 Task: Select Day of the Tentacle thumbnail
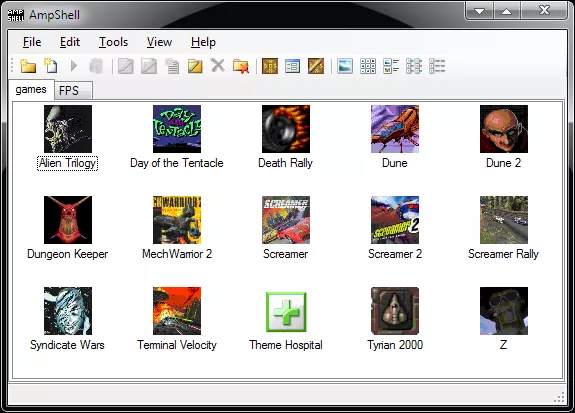(177, 129)
